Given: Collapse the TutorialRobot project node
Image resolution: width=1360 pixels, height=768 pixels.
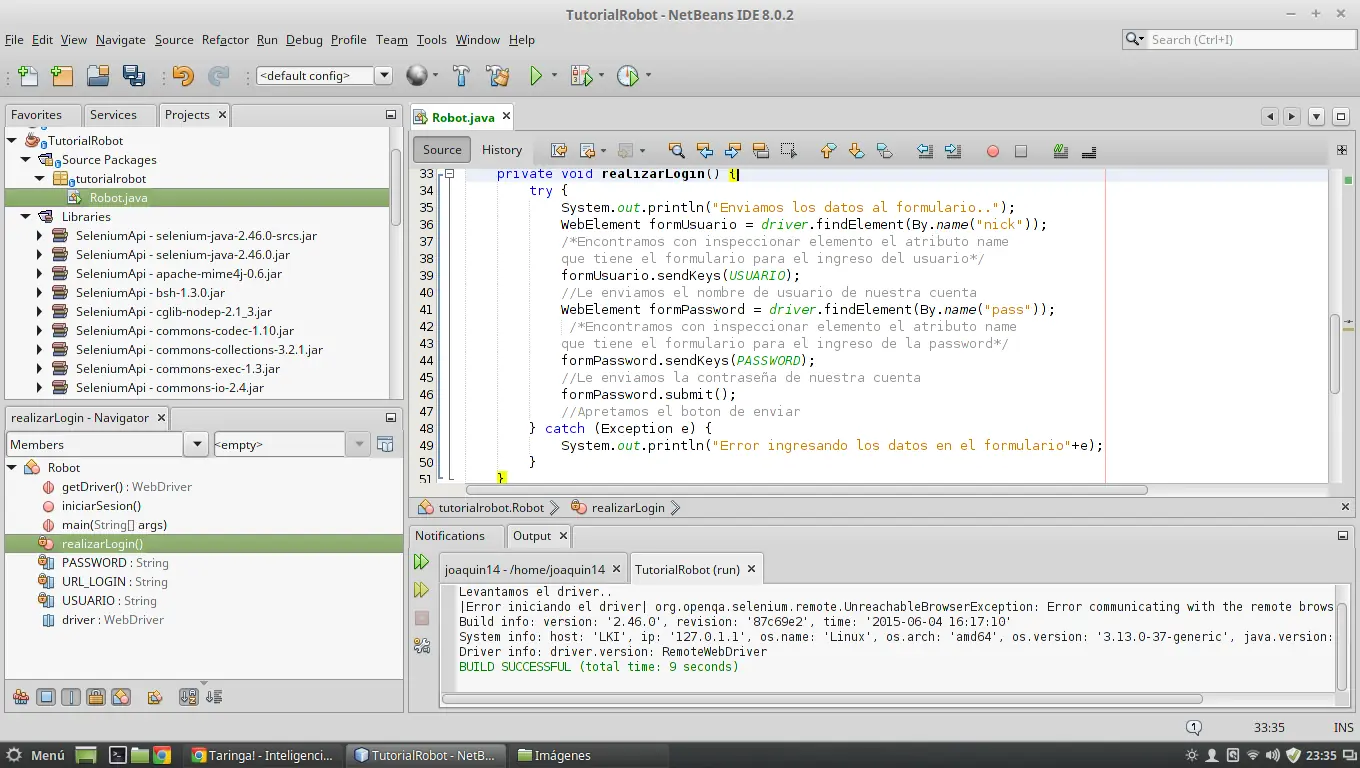Looking at the screenshot, I should tap(13, 141).
